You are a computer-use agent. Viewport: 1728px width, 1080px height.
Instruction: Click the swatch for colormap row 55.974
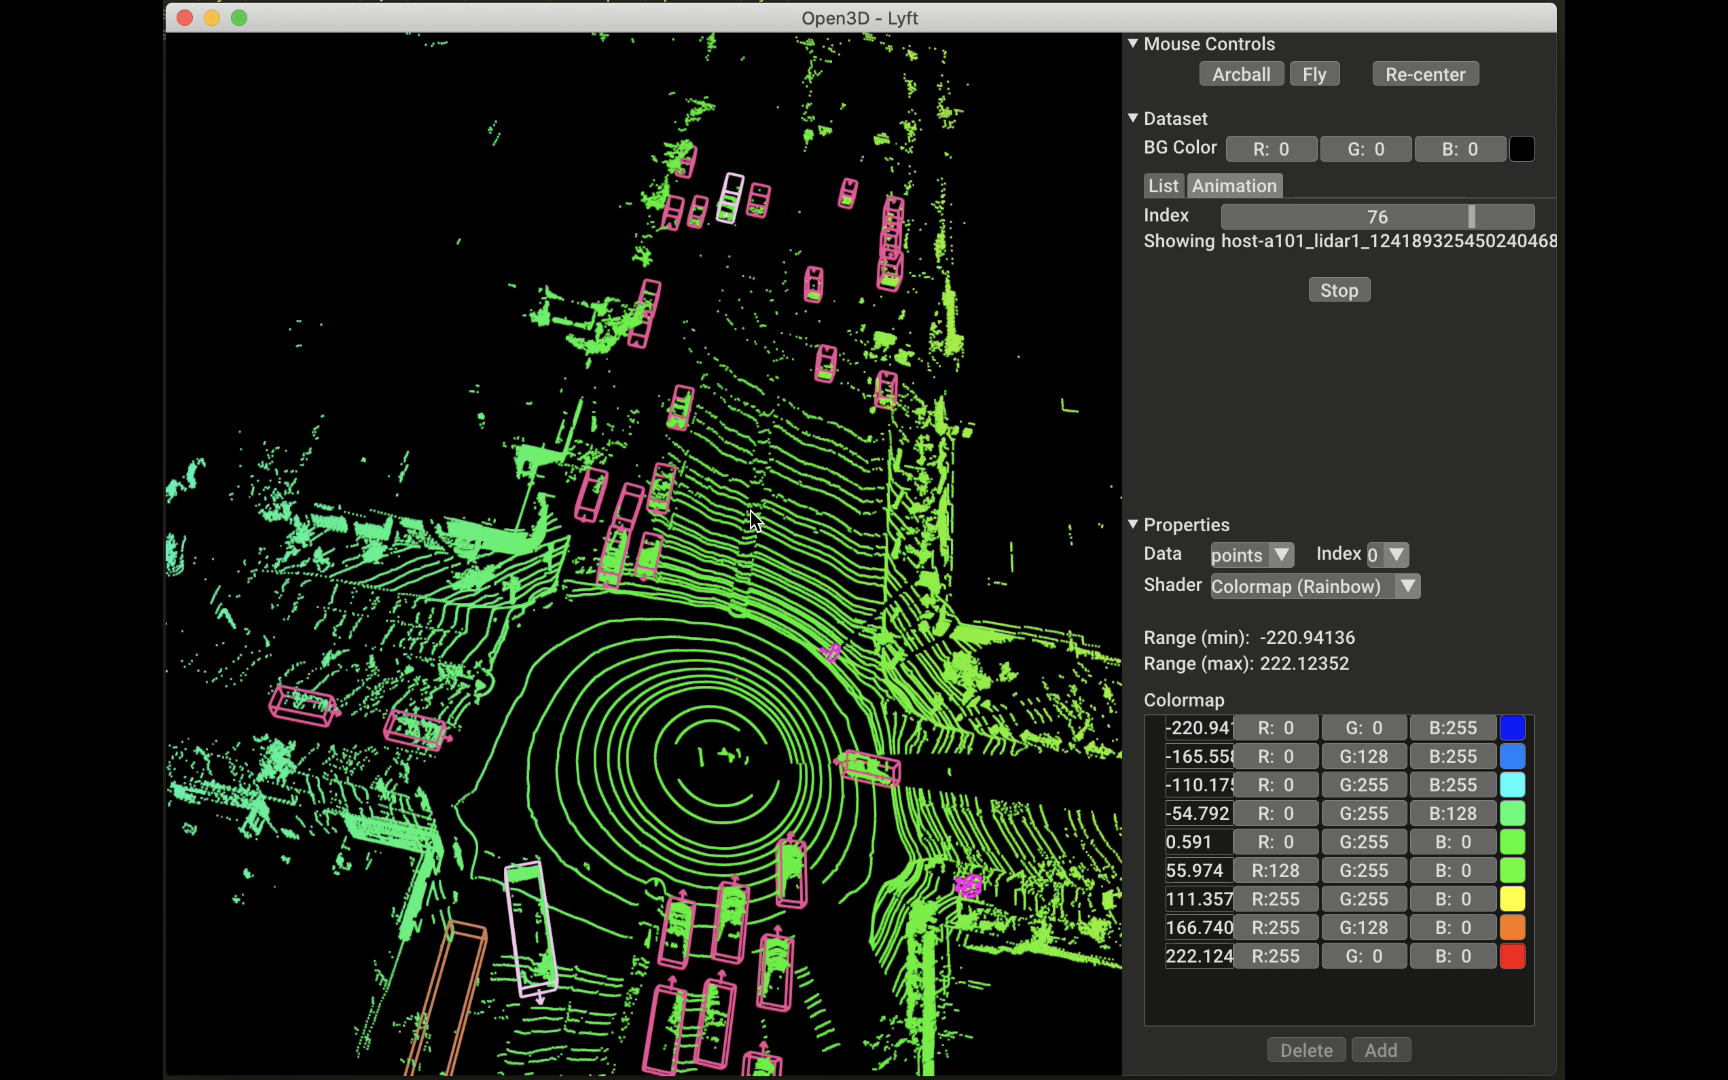[x=1512, y=871]
